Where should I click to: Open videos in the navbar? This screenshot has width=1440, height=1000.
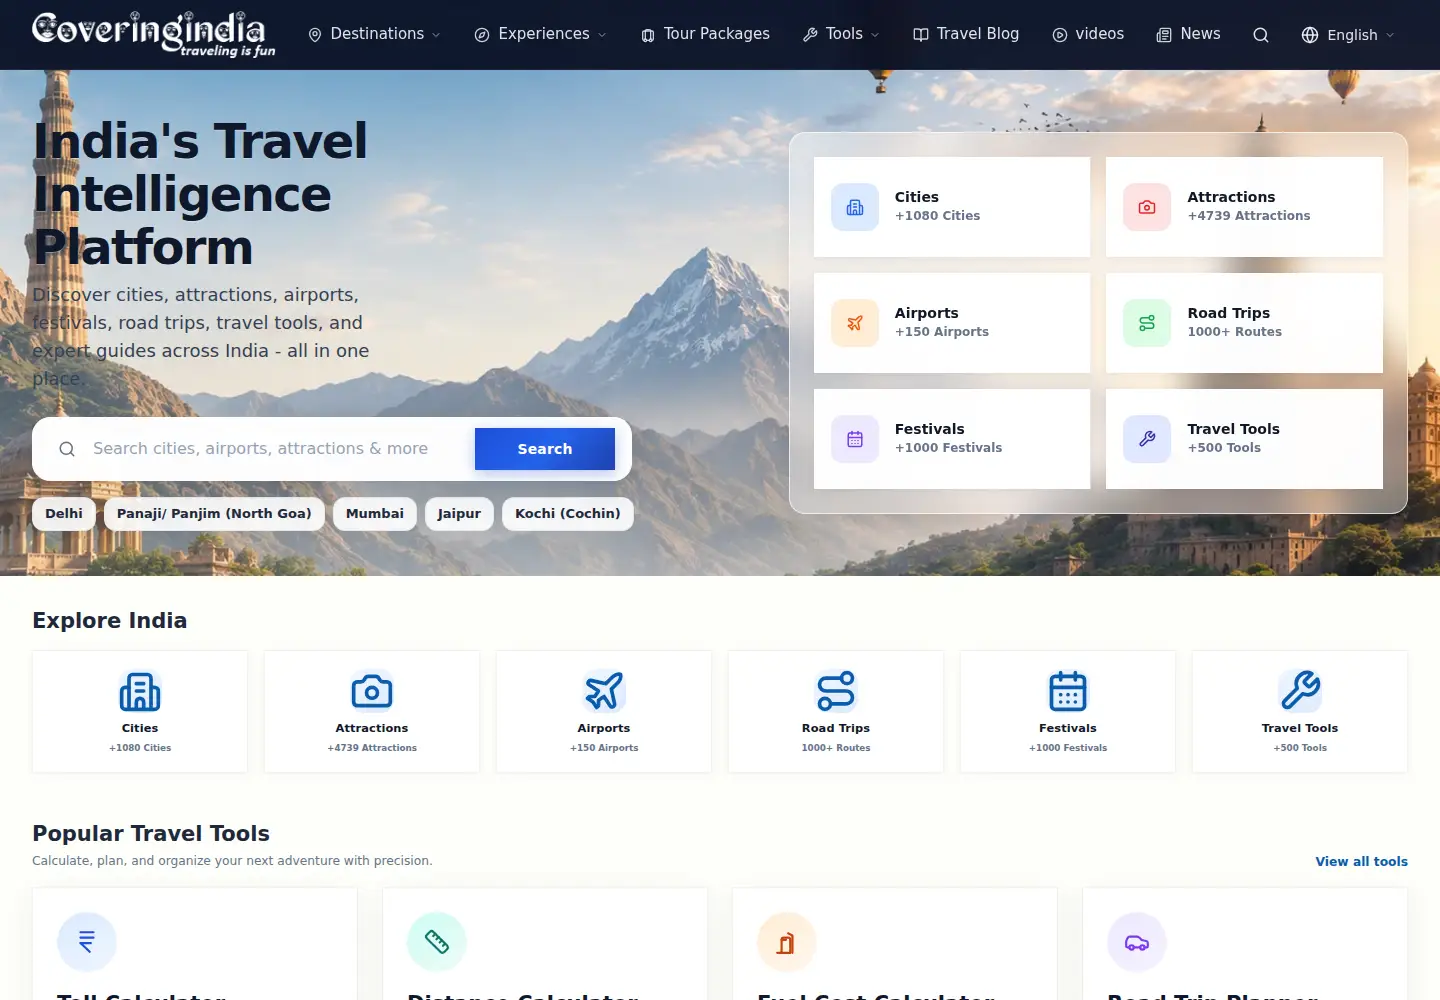[1088, 34]
